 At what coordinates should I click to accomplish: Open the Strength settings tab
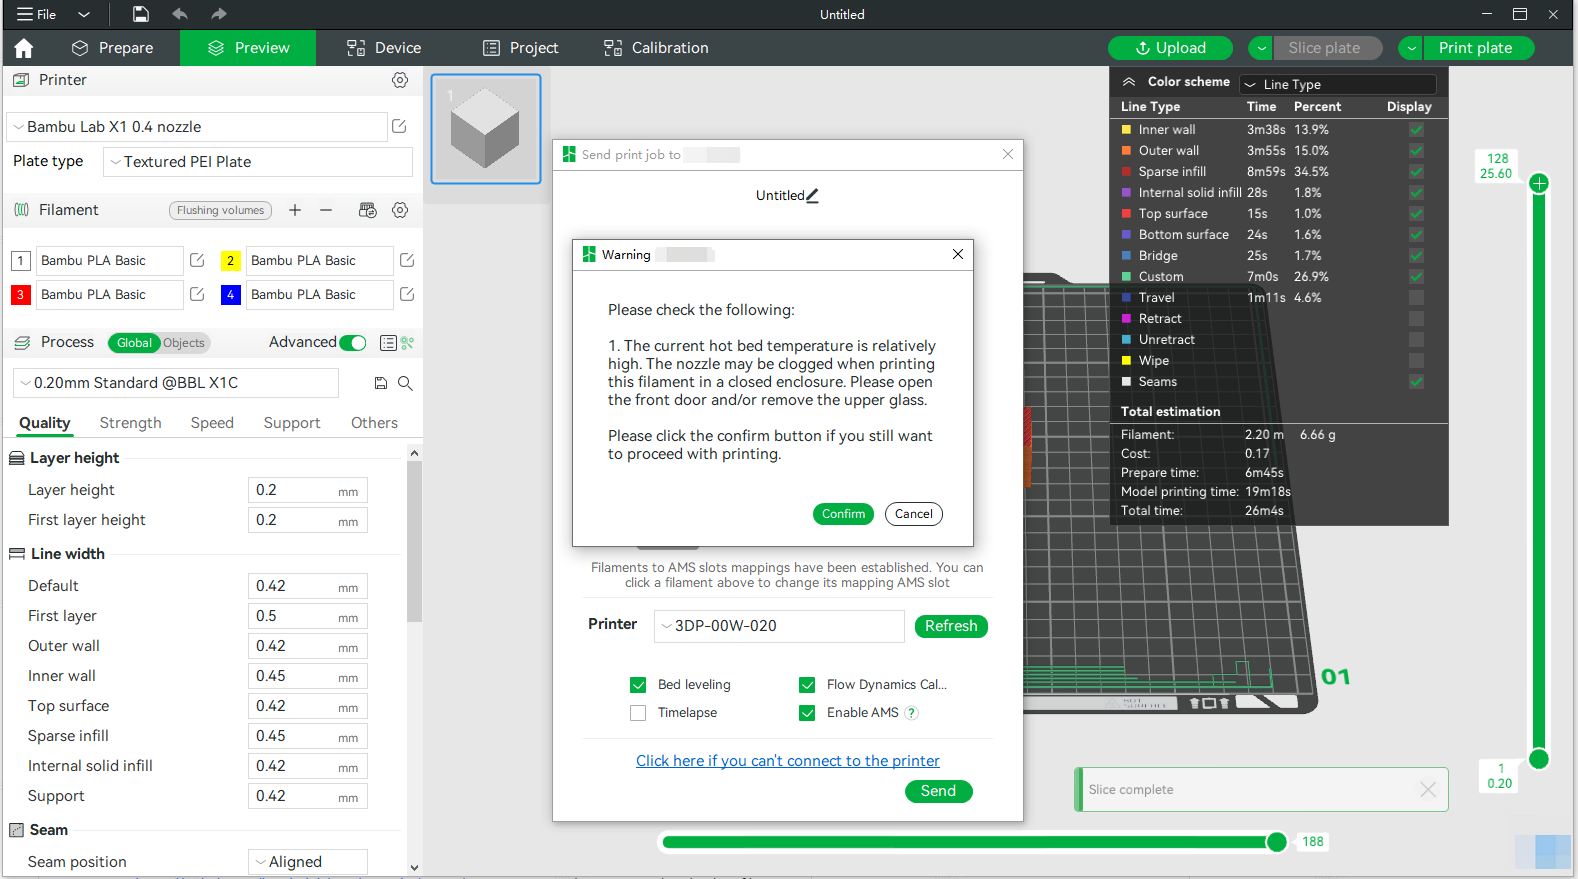tap(131, 423)
